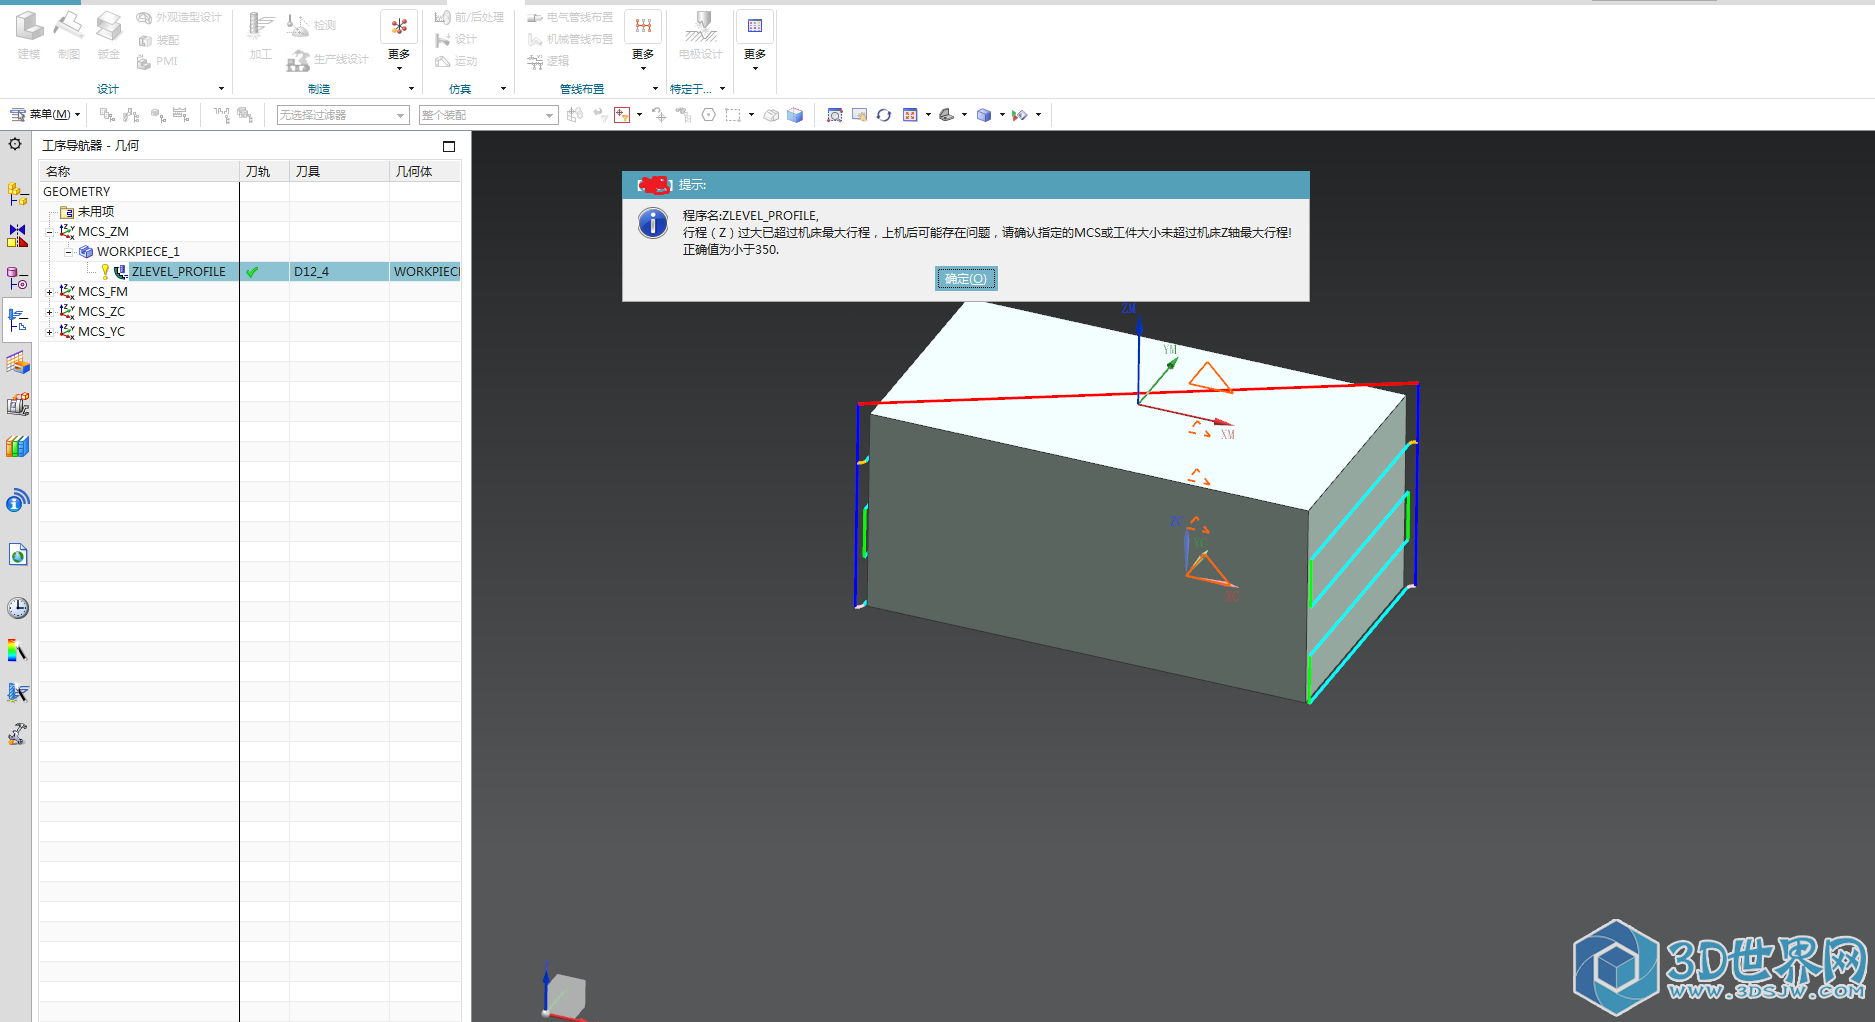Click the 刀具 column header
This screenshot has width=1875, height=1022.
[340, 172]
